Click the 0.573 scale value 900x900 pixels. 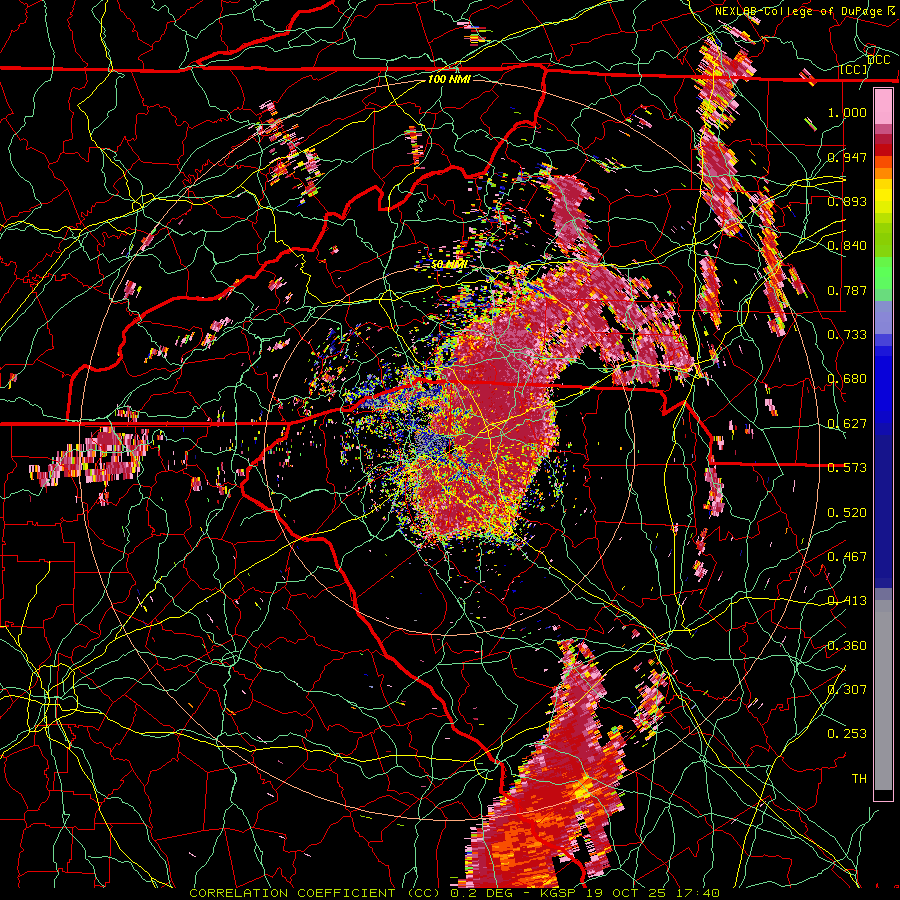pos(847,468)
